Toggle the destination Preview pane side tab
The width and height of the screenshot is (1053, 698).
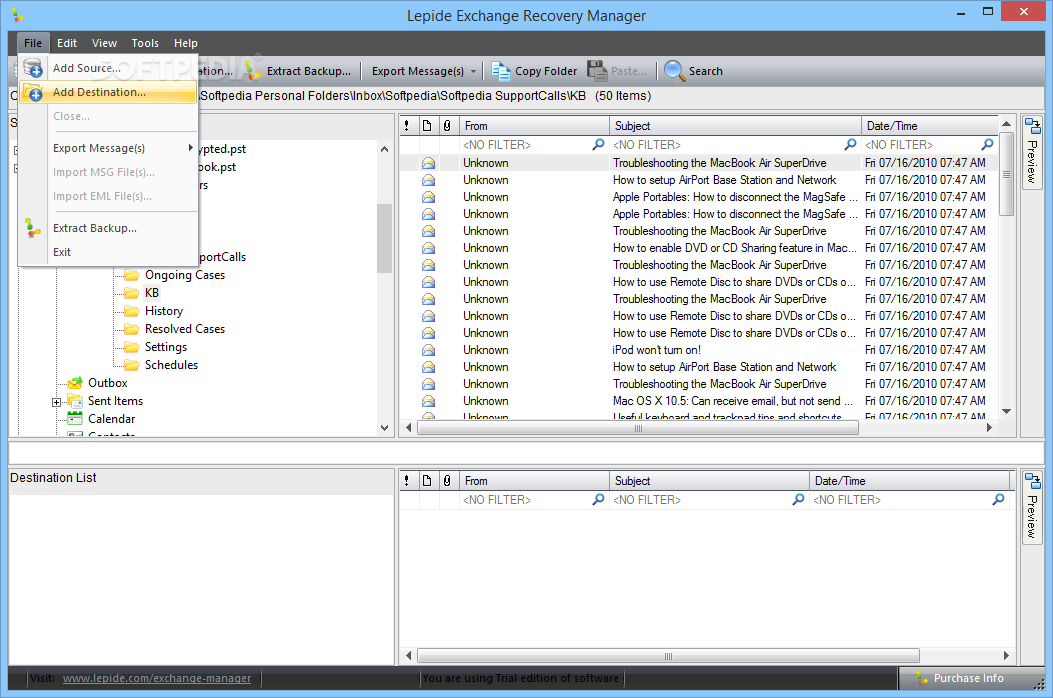click(1032, 507)
